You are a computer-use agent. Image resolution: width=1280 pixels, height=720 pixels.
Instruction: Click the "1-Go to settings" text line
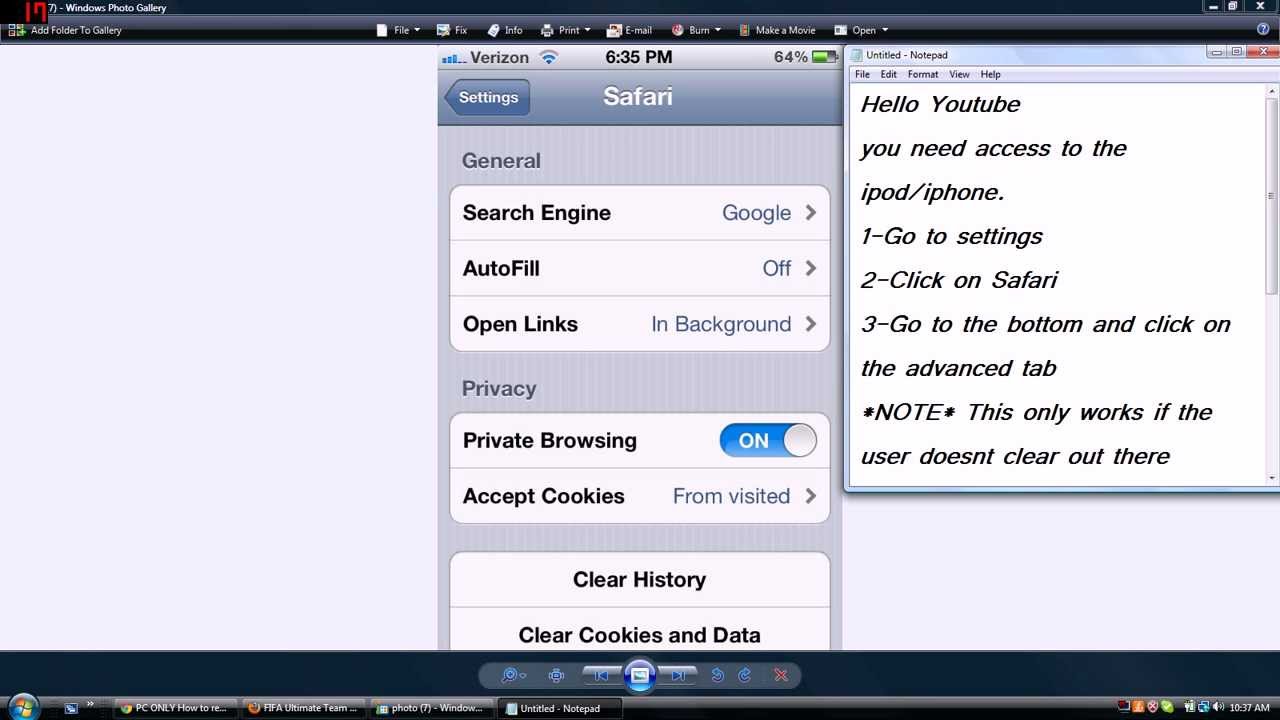click(x=951, y=236)
